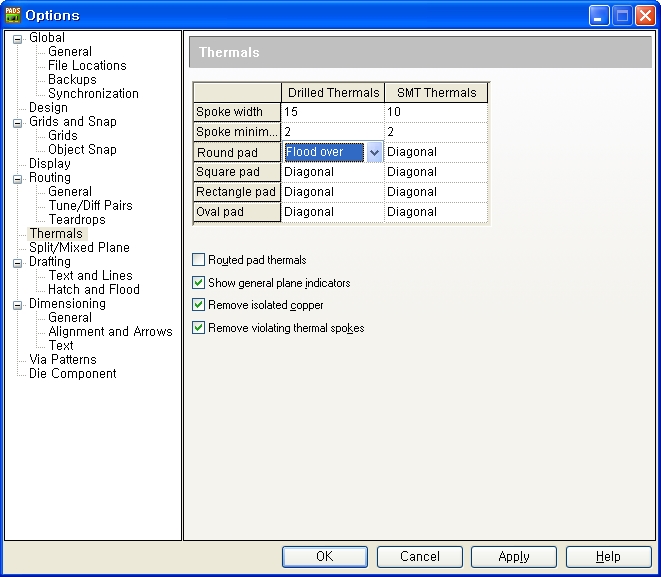Viewport: 661px width, 577px height.
Task: Open Alignment and Arrows options
Action: pos(110,331)
